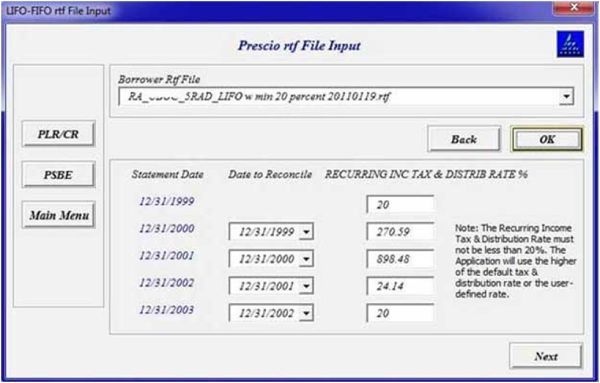Click the PSBE button
Image resolution: width=600 pixels, height=383 pixels.
[x=58, y=174]
